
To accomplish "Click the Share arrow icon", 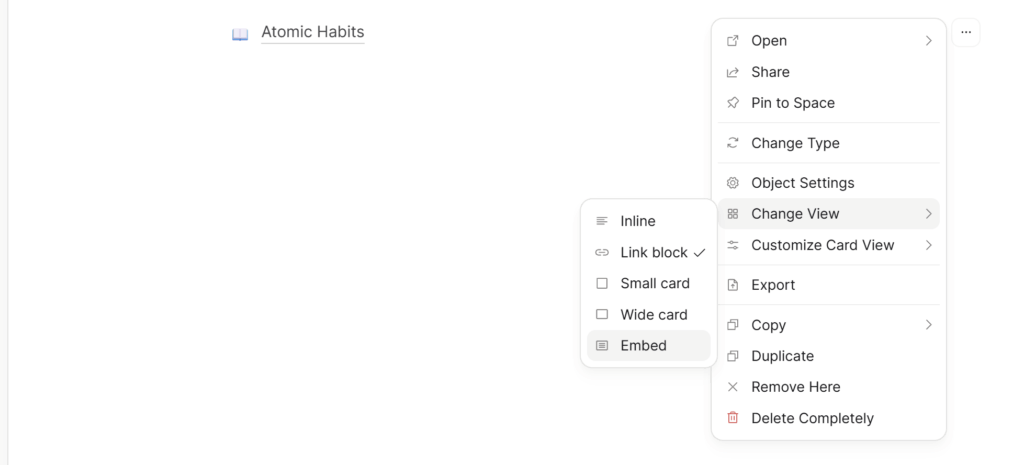I will tap(733, 72).
